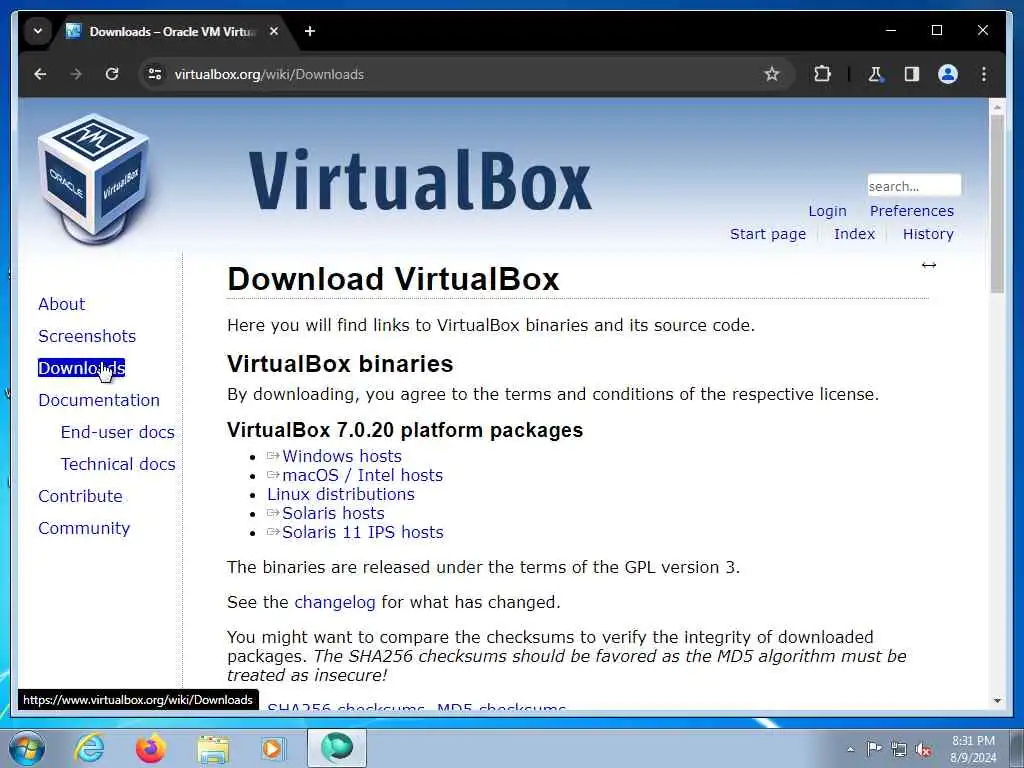This screenshot has width=1024, height=768.
Task: Open the Index link
Action: point(854,234)
